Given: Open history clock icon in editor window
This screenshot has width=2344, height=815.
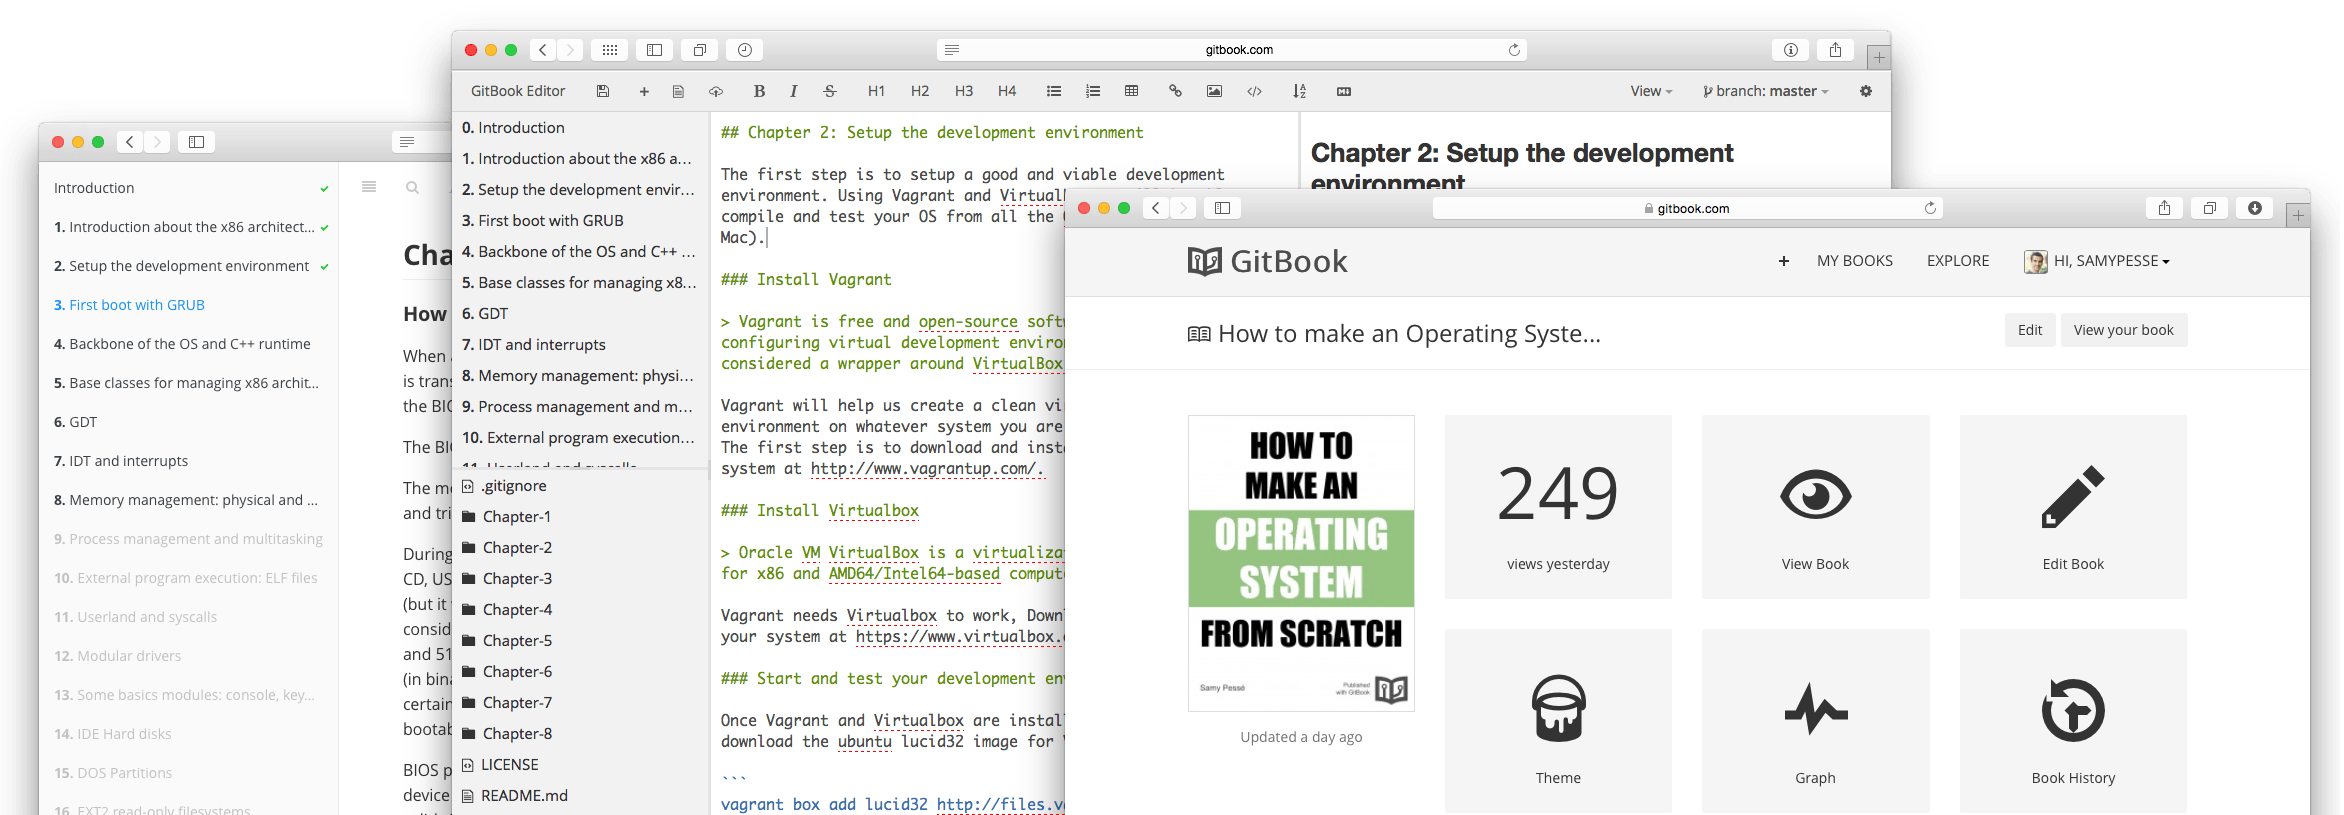Looking at the screenshot, I should pos(745,50).
